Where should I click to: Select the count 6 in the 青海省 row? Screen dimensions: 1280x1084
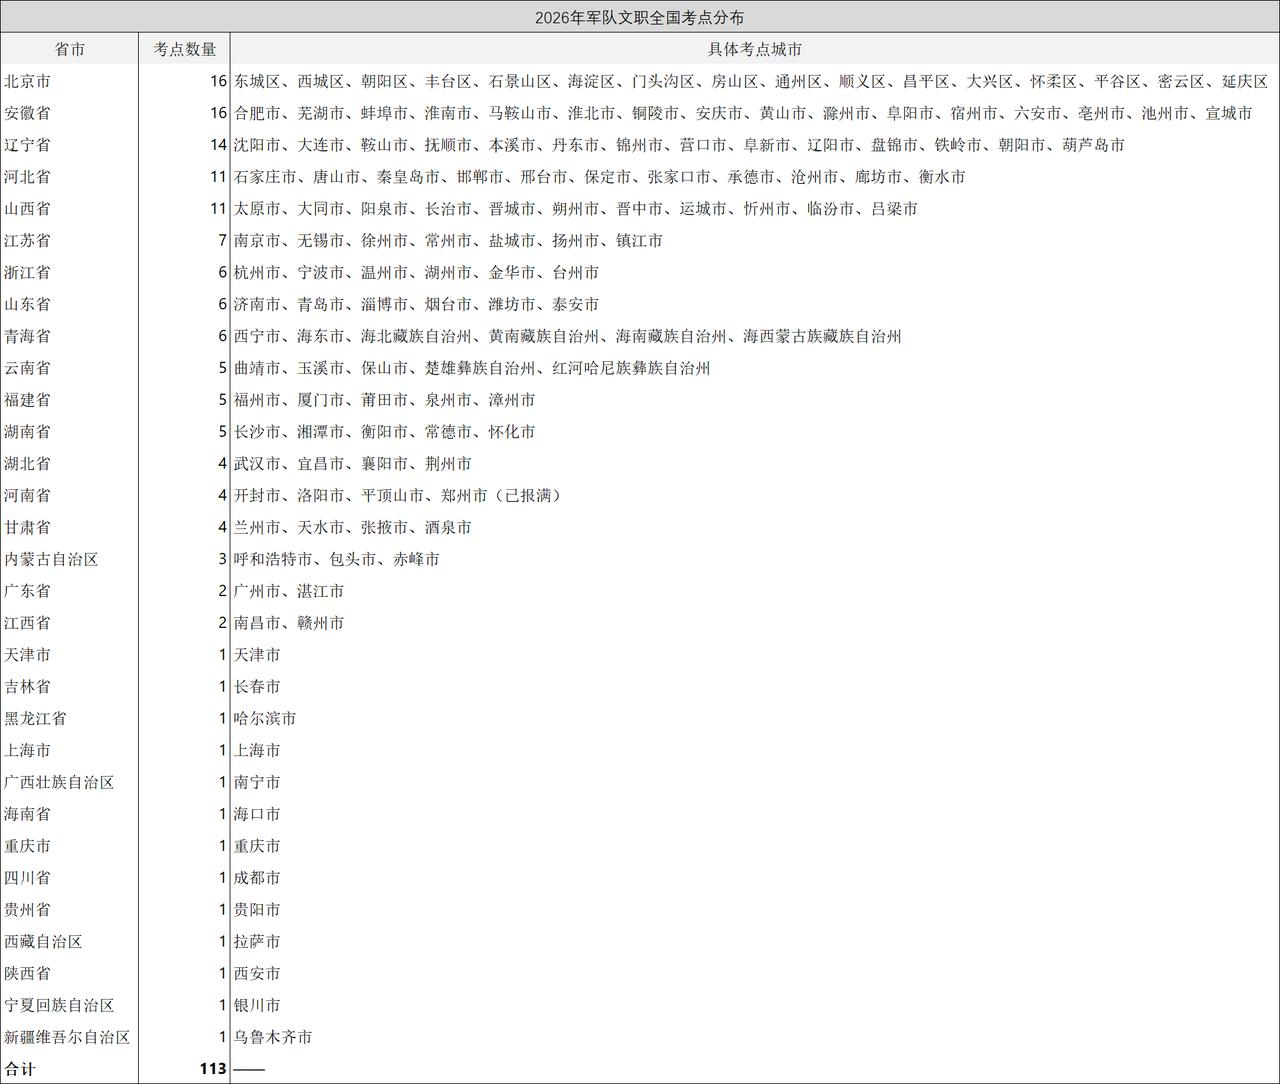pyautogui.click(x=223, y=336)
